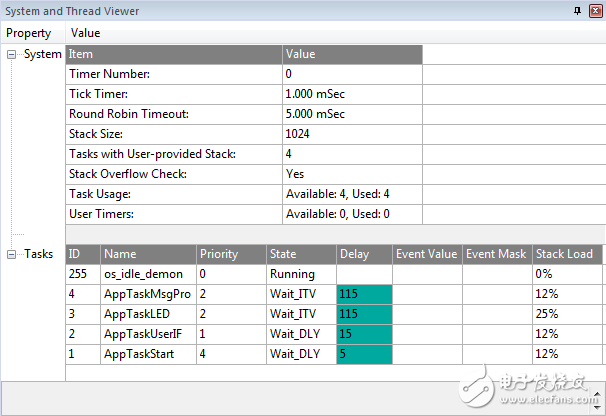Image resolution: width=606 pixels, height=416 pixels.
Task: Click the delay 15 cell of AppTaskUserIF
Action: point(364,334)
